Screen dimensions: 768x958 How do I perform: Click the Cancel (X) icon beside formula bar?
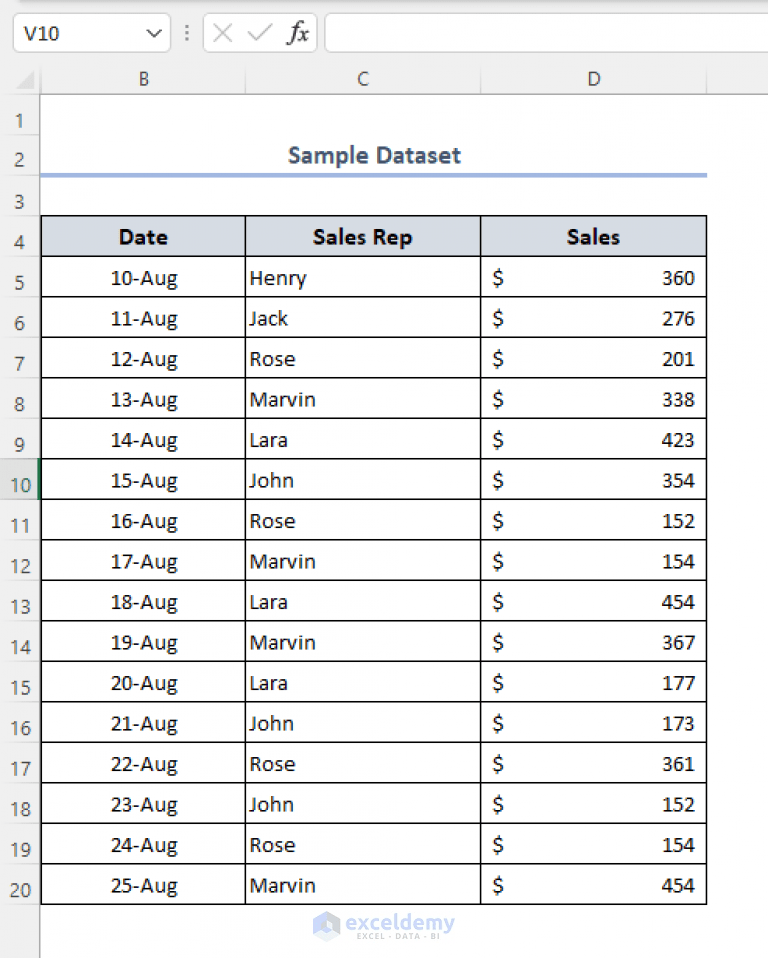pos(222,32)
